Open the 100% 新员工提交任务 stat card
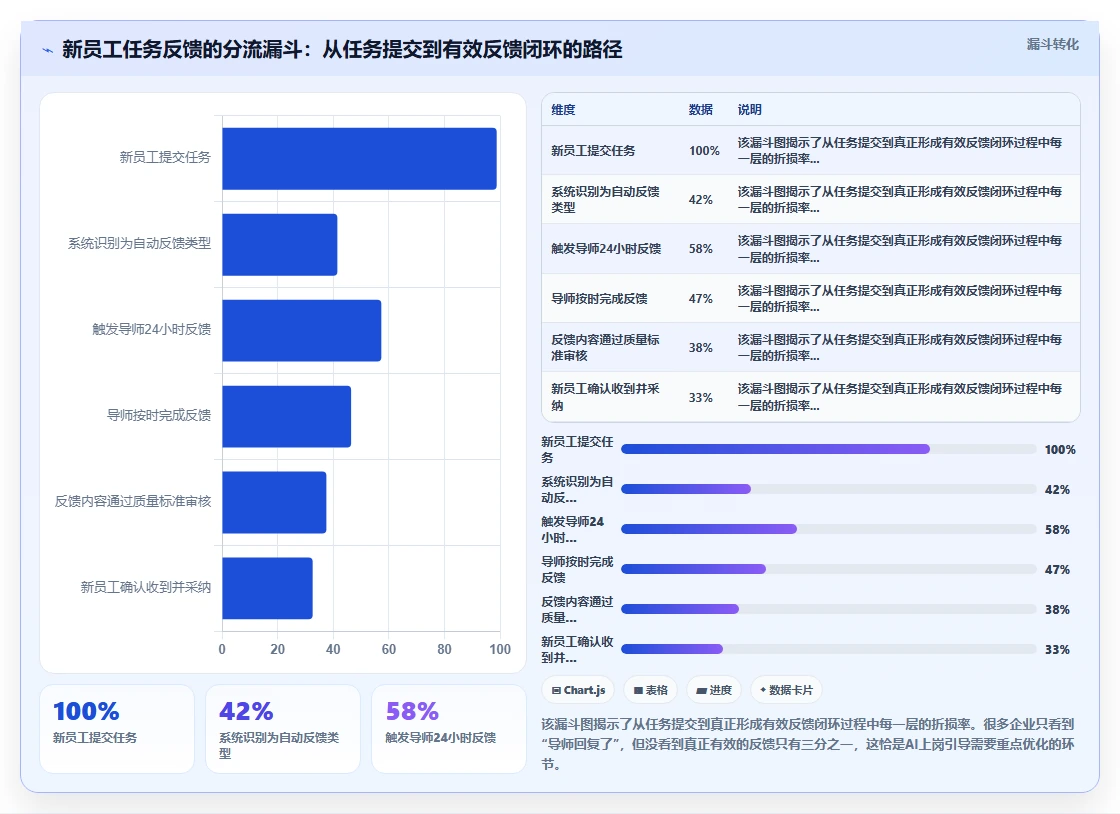1120x814 pixels. [x=117, y=729]
